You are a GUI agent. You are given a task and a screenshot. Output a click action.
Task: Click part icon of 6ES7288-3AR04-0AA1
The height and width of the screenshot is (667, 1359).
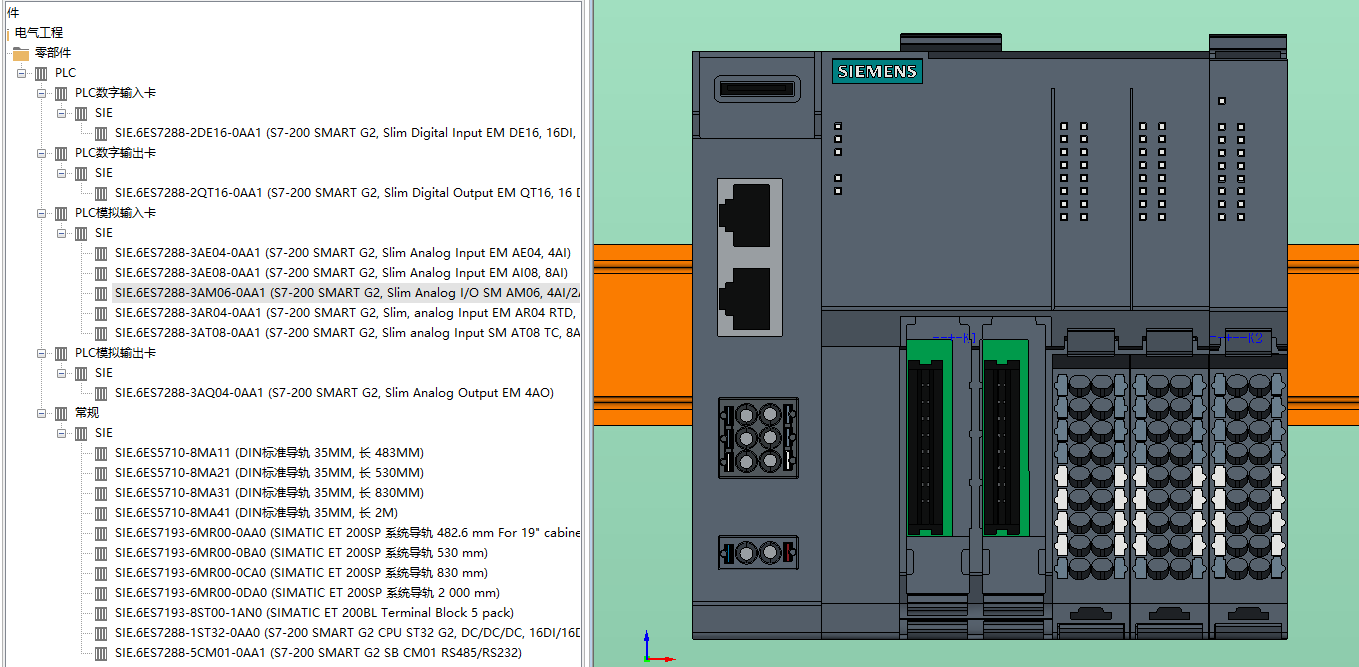(x=101, y=313)
